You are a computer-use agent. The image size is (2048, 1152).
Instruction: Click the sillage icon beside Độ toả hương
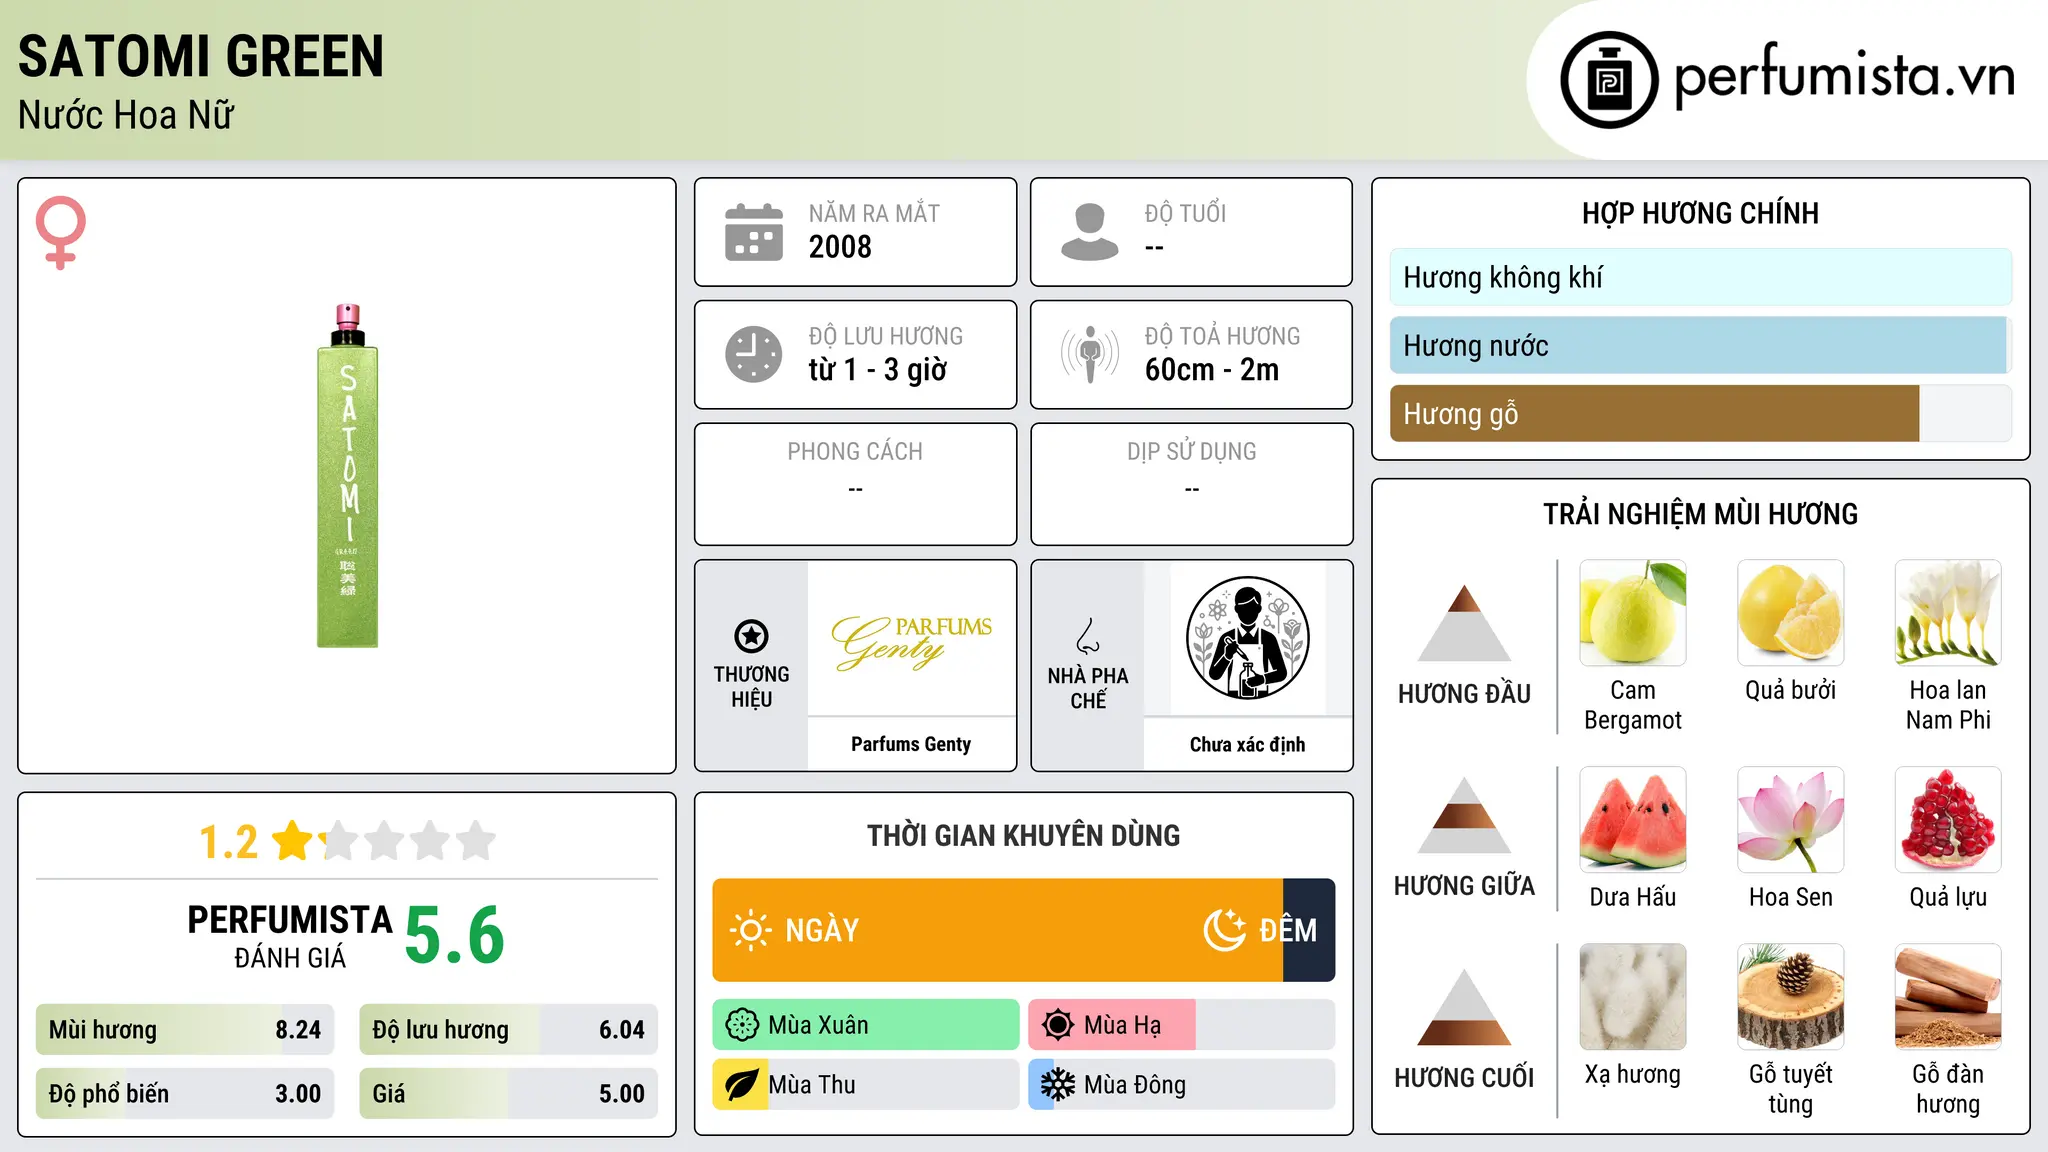(1090, 354)
